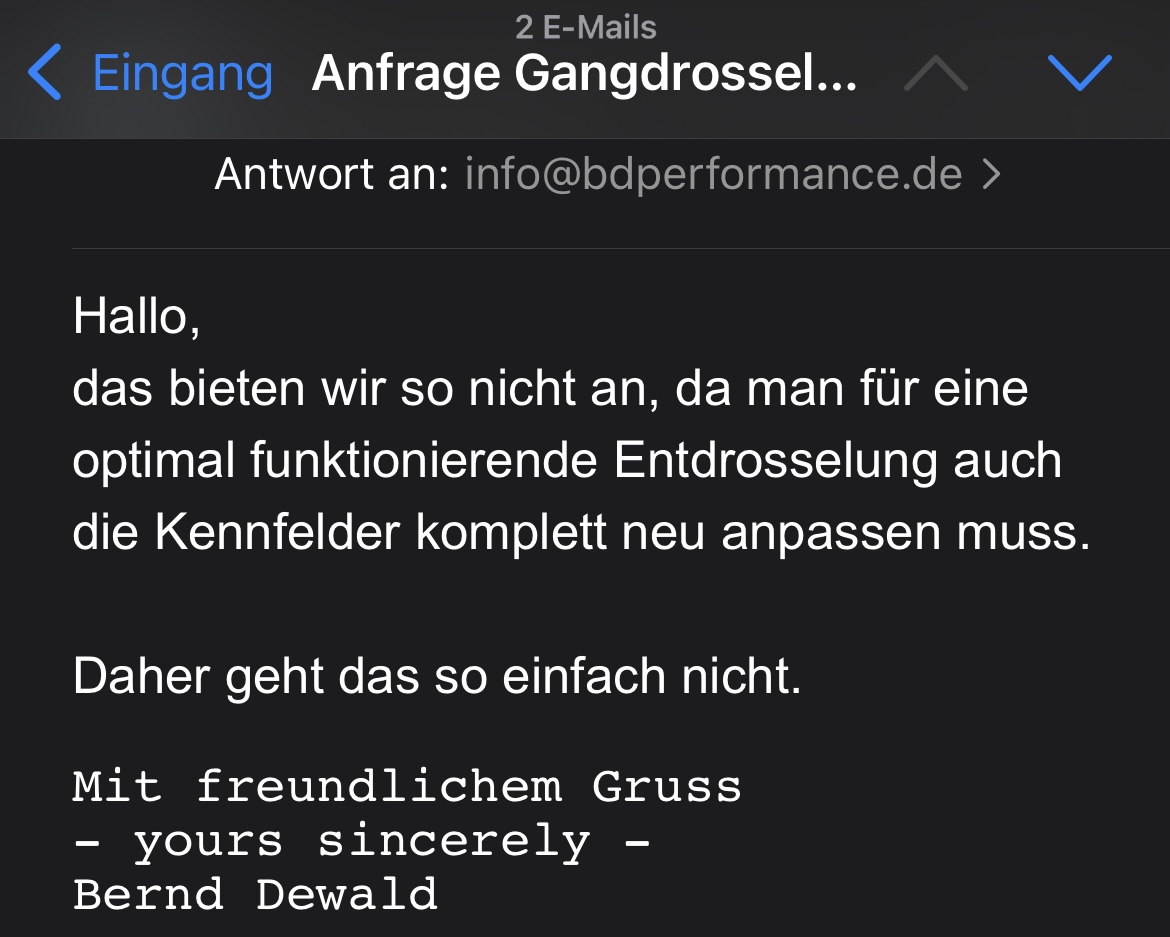Expand reply-to details via right chevron
Image resolution: width=1170 pixels, height=937 pixels.
991,176
